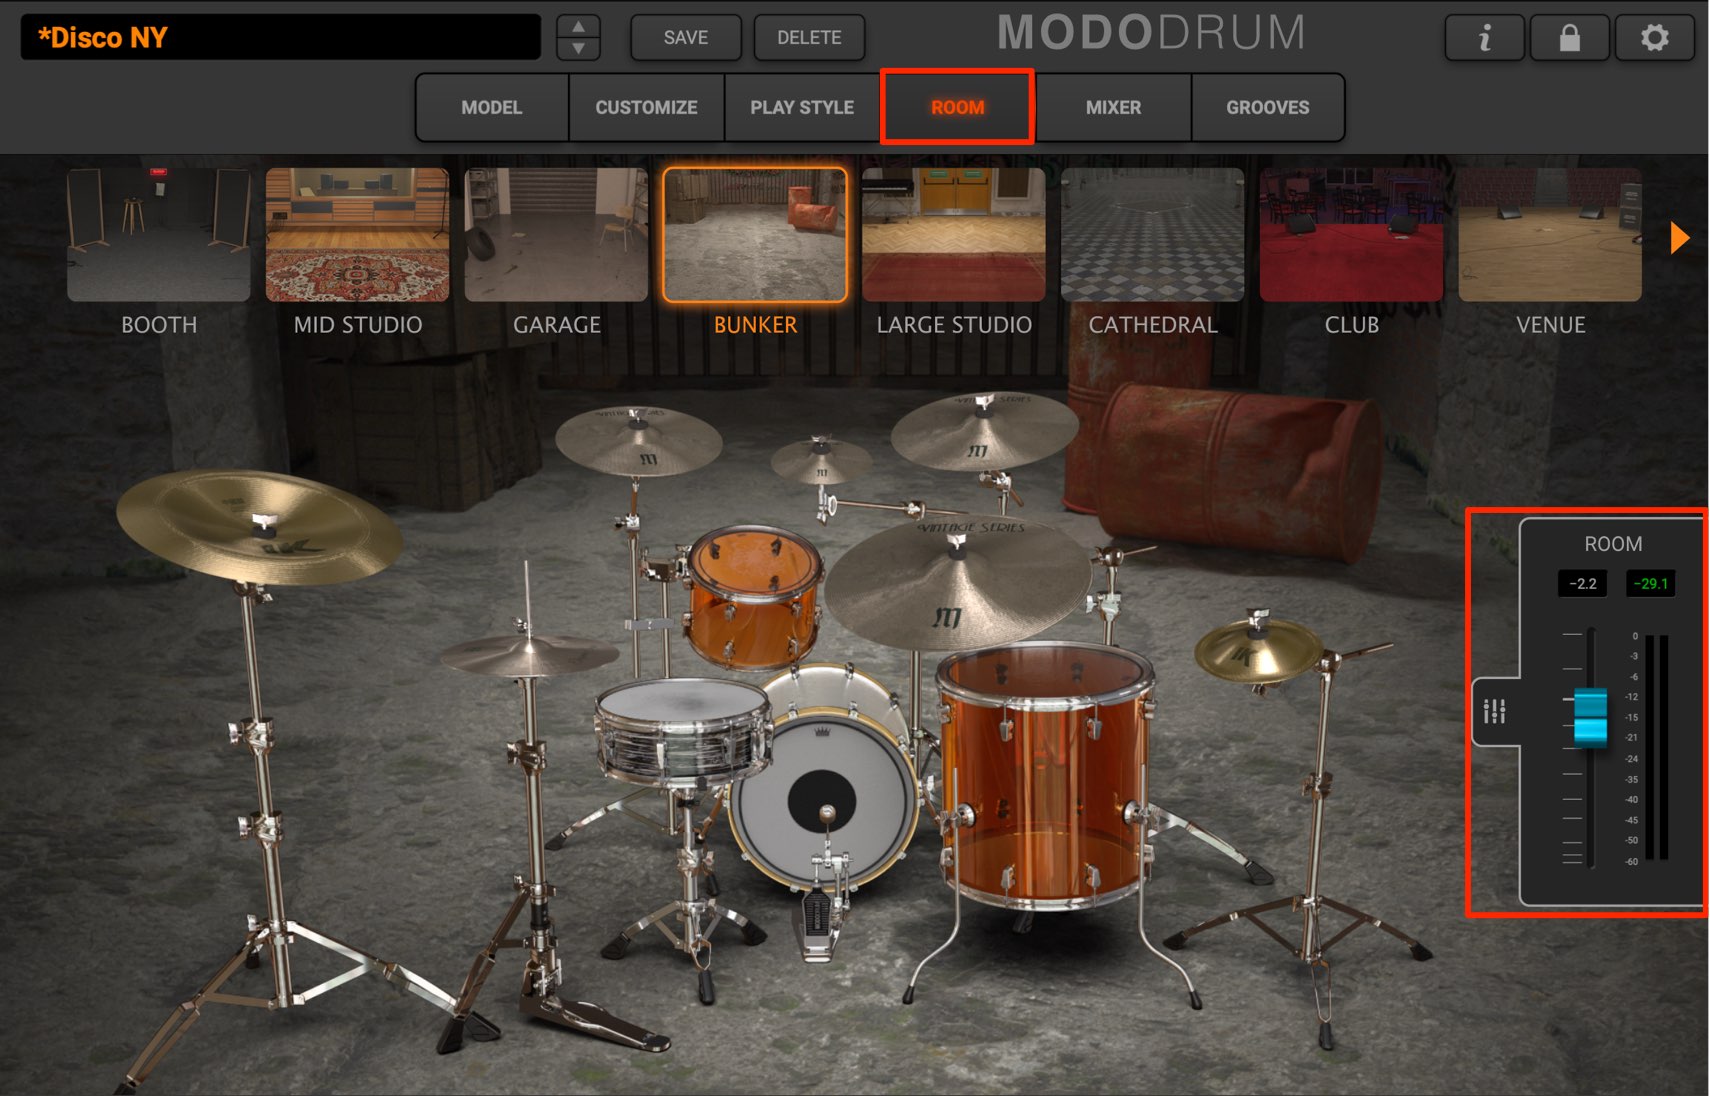Click the ROOM peak readout -29.1
The height and width of the screenshot is (1096, 1710).
tap(1651, 584)
